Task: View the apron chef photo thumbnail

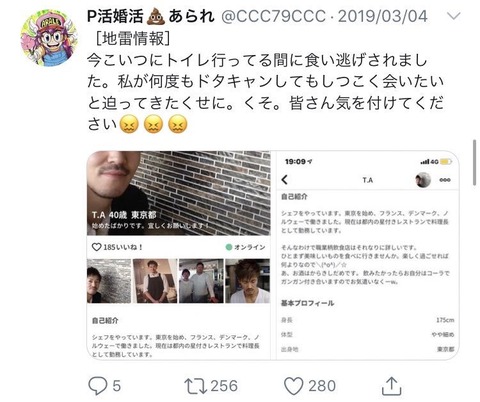Action: coord(155,281)
